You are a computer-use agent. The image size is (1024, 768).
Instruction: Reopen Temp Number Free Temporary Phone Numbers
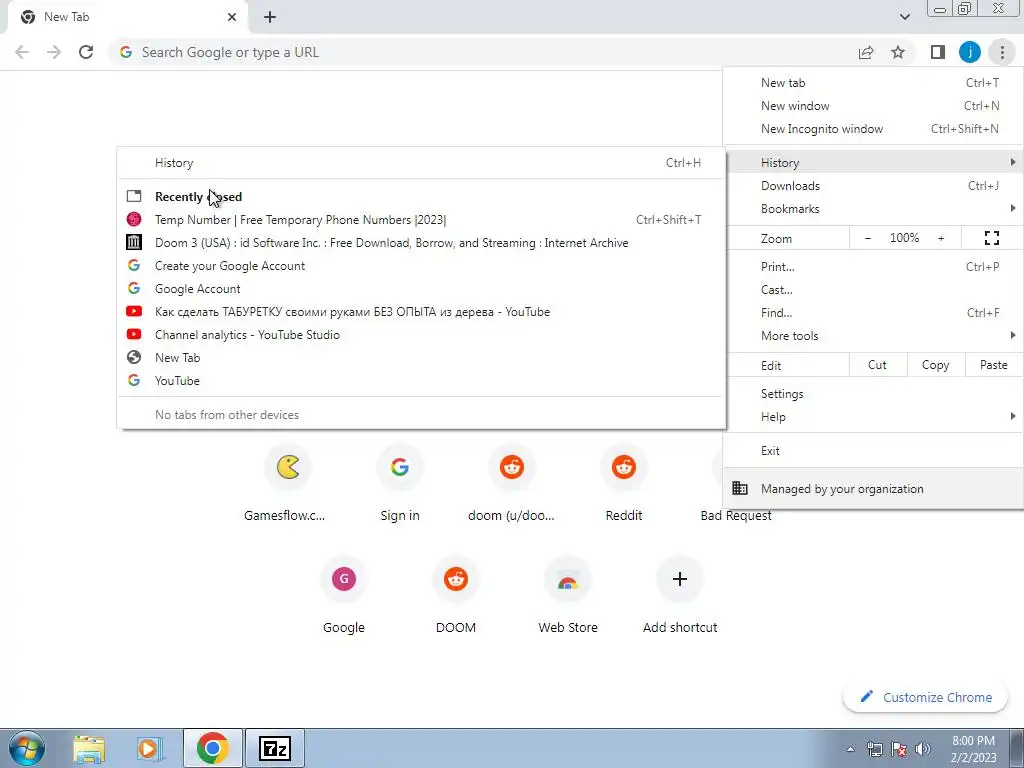pyautogui.click(x=421, y=219)
